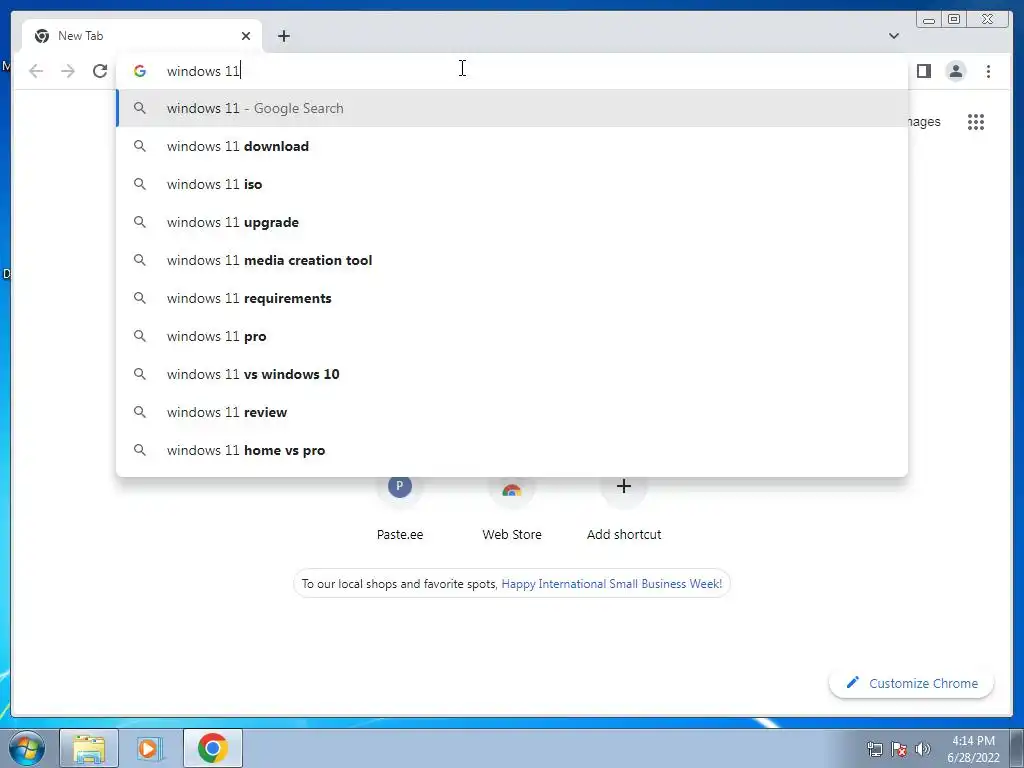Click the Google logo in the address bar
1024x768 pixels.
pyautogui.click(x=140, y=71)
